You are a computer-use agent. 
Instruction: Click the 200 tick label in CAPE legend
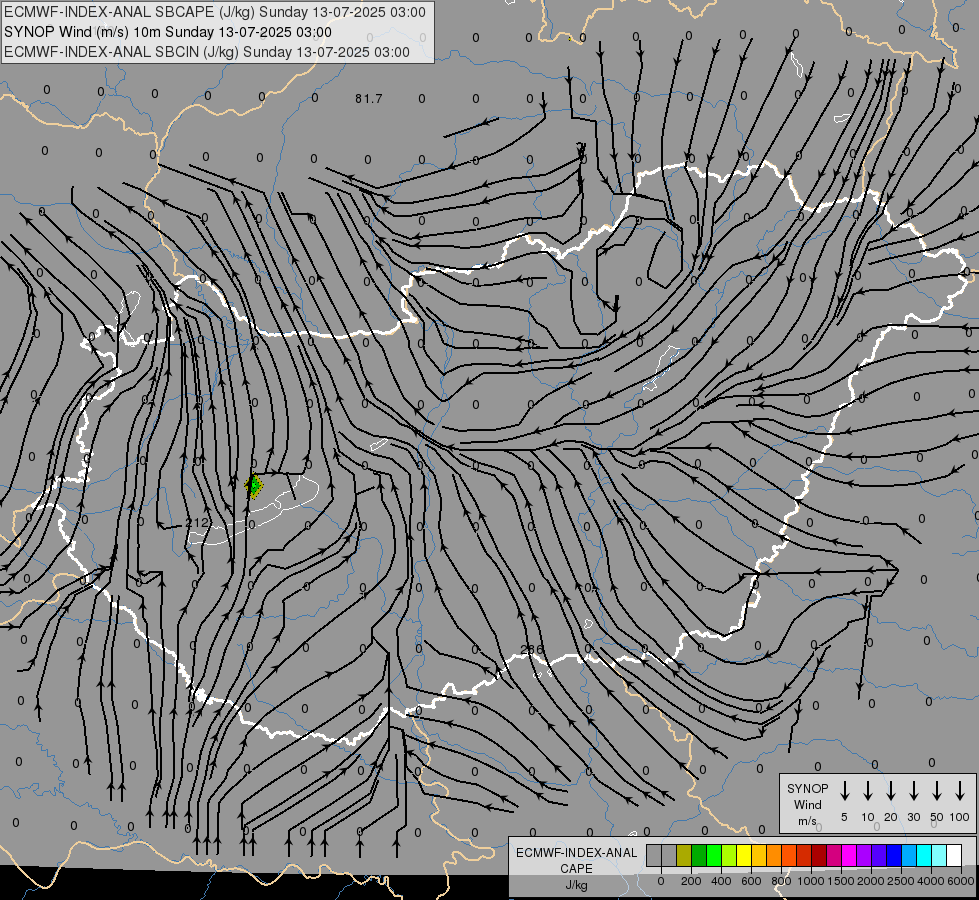691,881
